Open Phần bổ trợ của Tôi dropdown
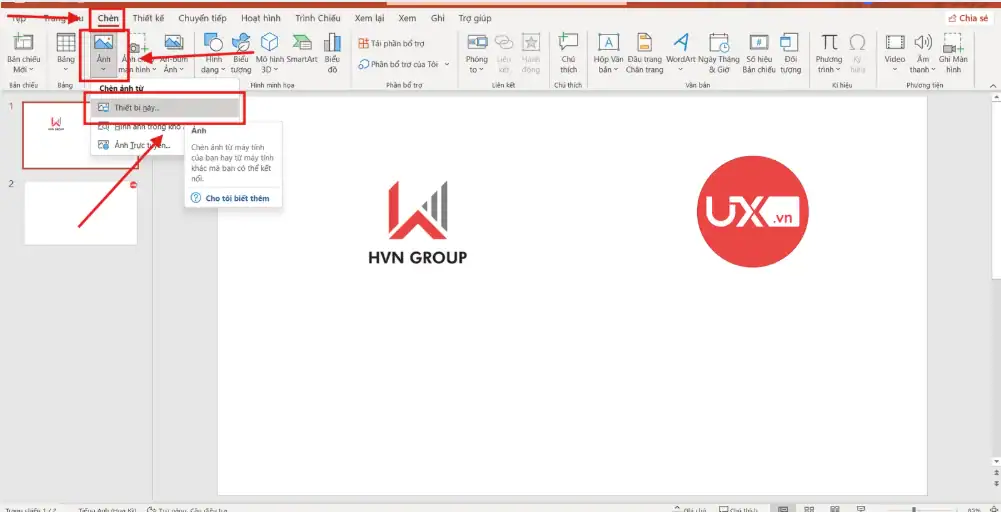1001x512 pixels. 403,64
